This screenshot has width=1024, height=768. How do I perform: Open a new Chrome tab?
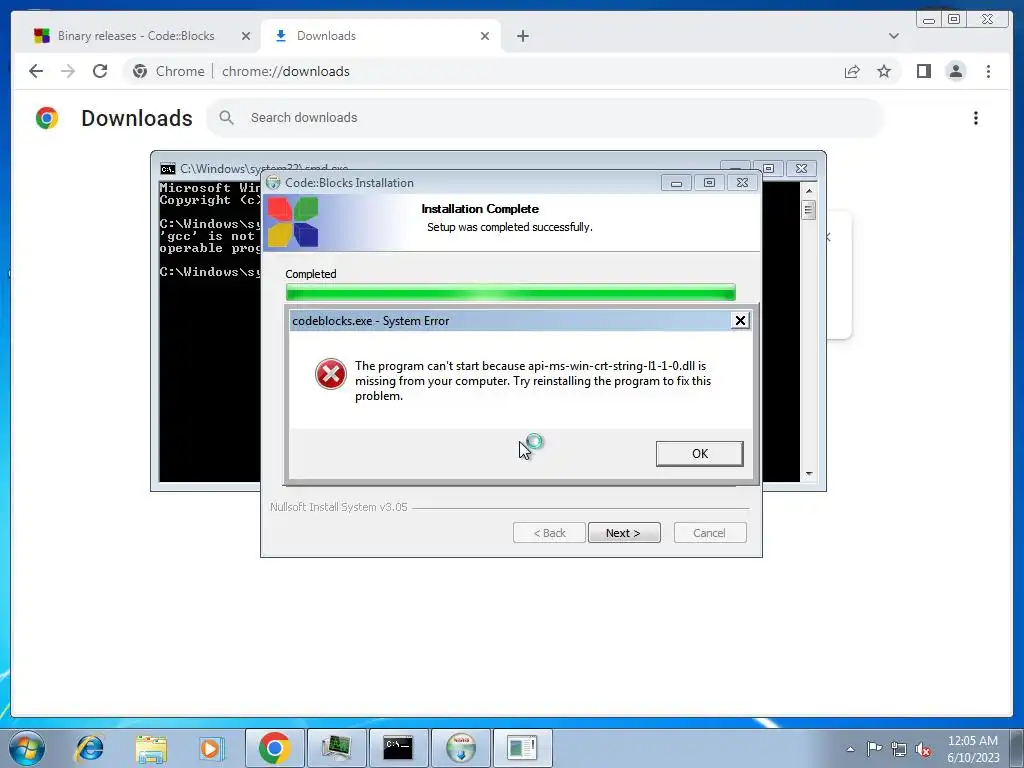[522, 36]
